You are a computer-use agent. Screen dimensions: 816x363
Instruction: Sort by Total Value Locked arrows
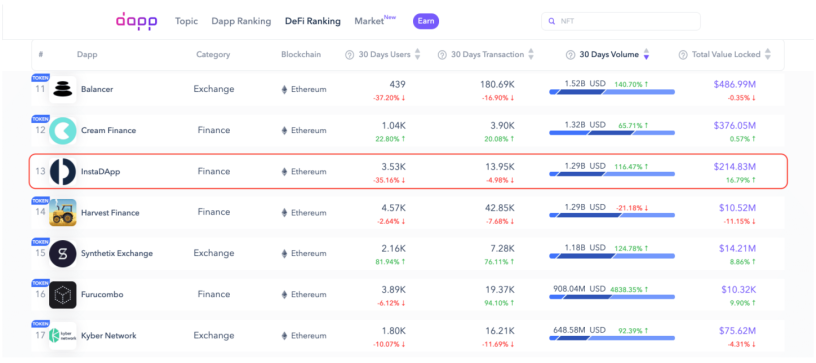pyautogui.click(x=768, y=55)
